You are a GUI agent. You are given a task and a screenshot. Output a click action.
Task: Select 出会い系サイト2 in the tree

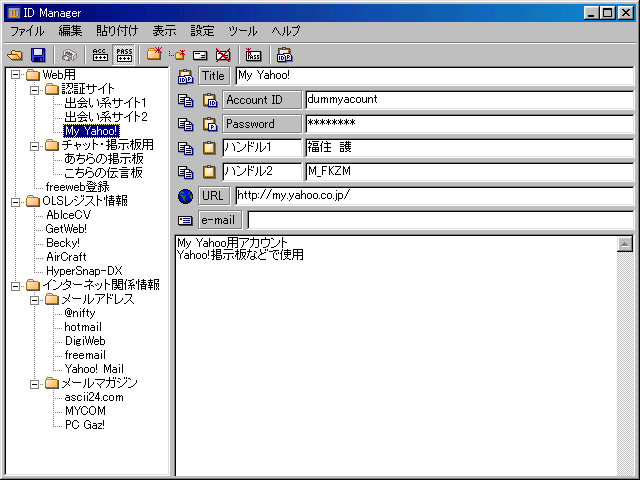click(x=106, y=117)
